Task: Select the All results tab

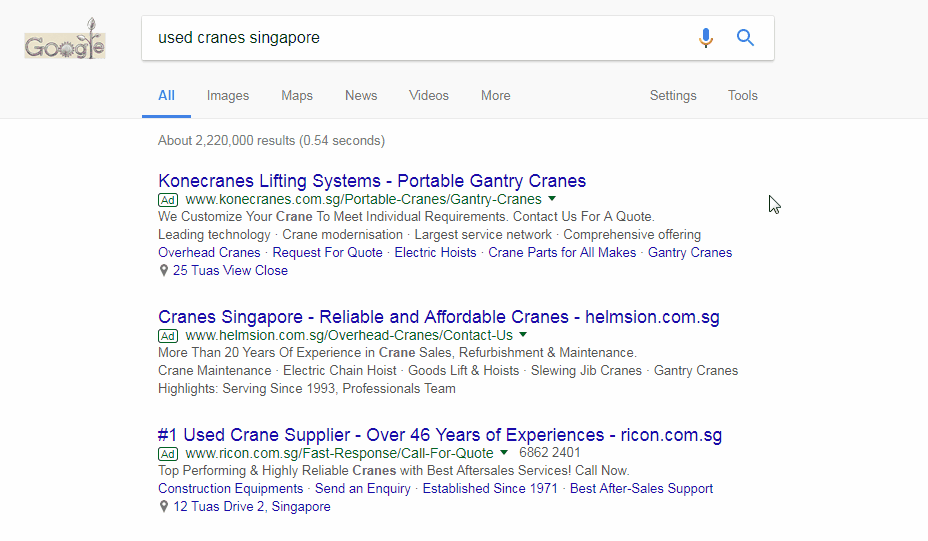Action: point(166,96)
